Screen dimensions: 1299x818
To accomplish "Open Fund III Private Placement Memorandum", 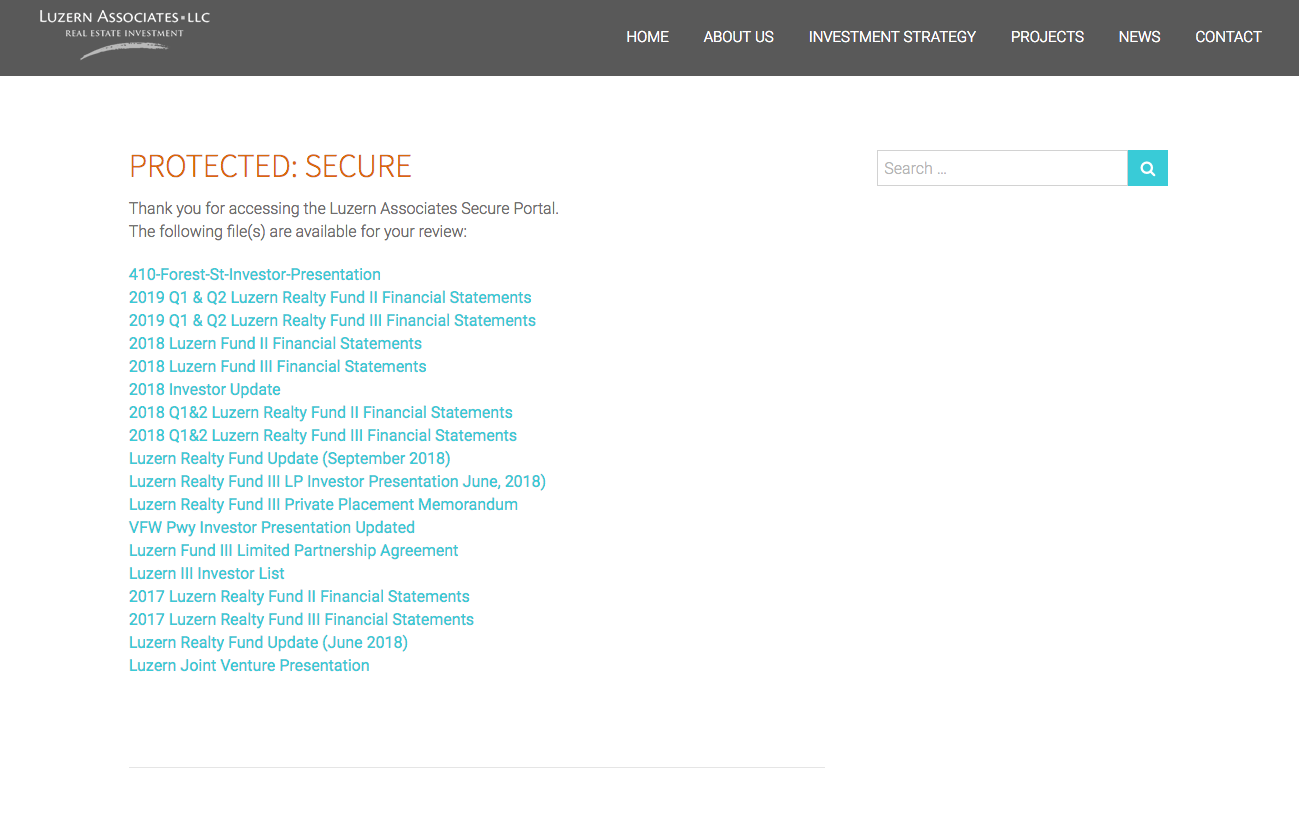I will click(323, 504).
